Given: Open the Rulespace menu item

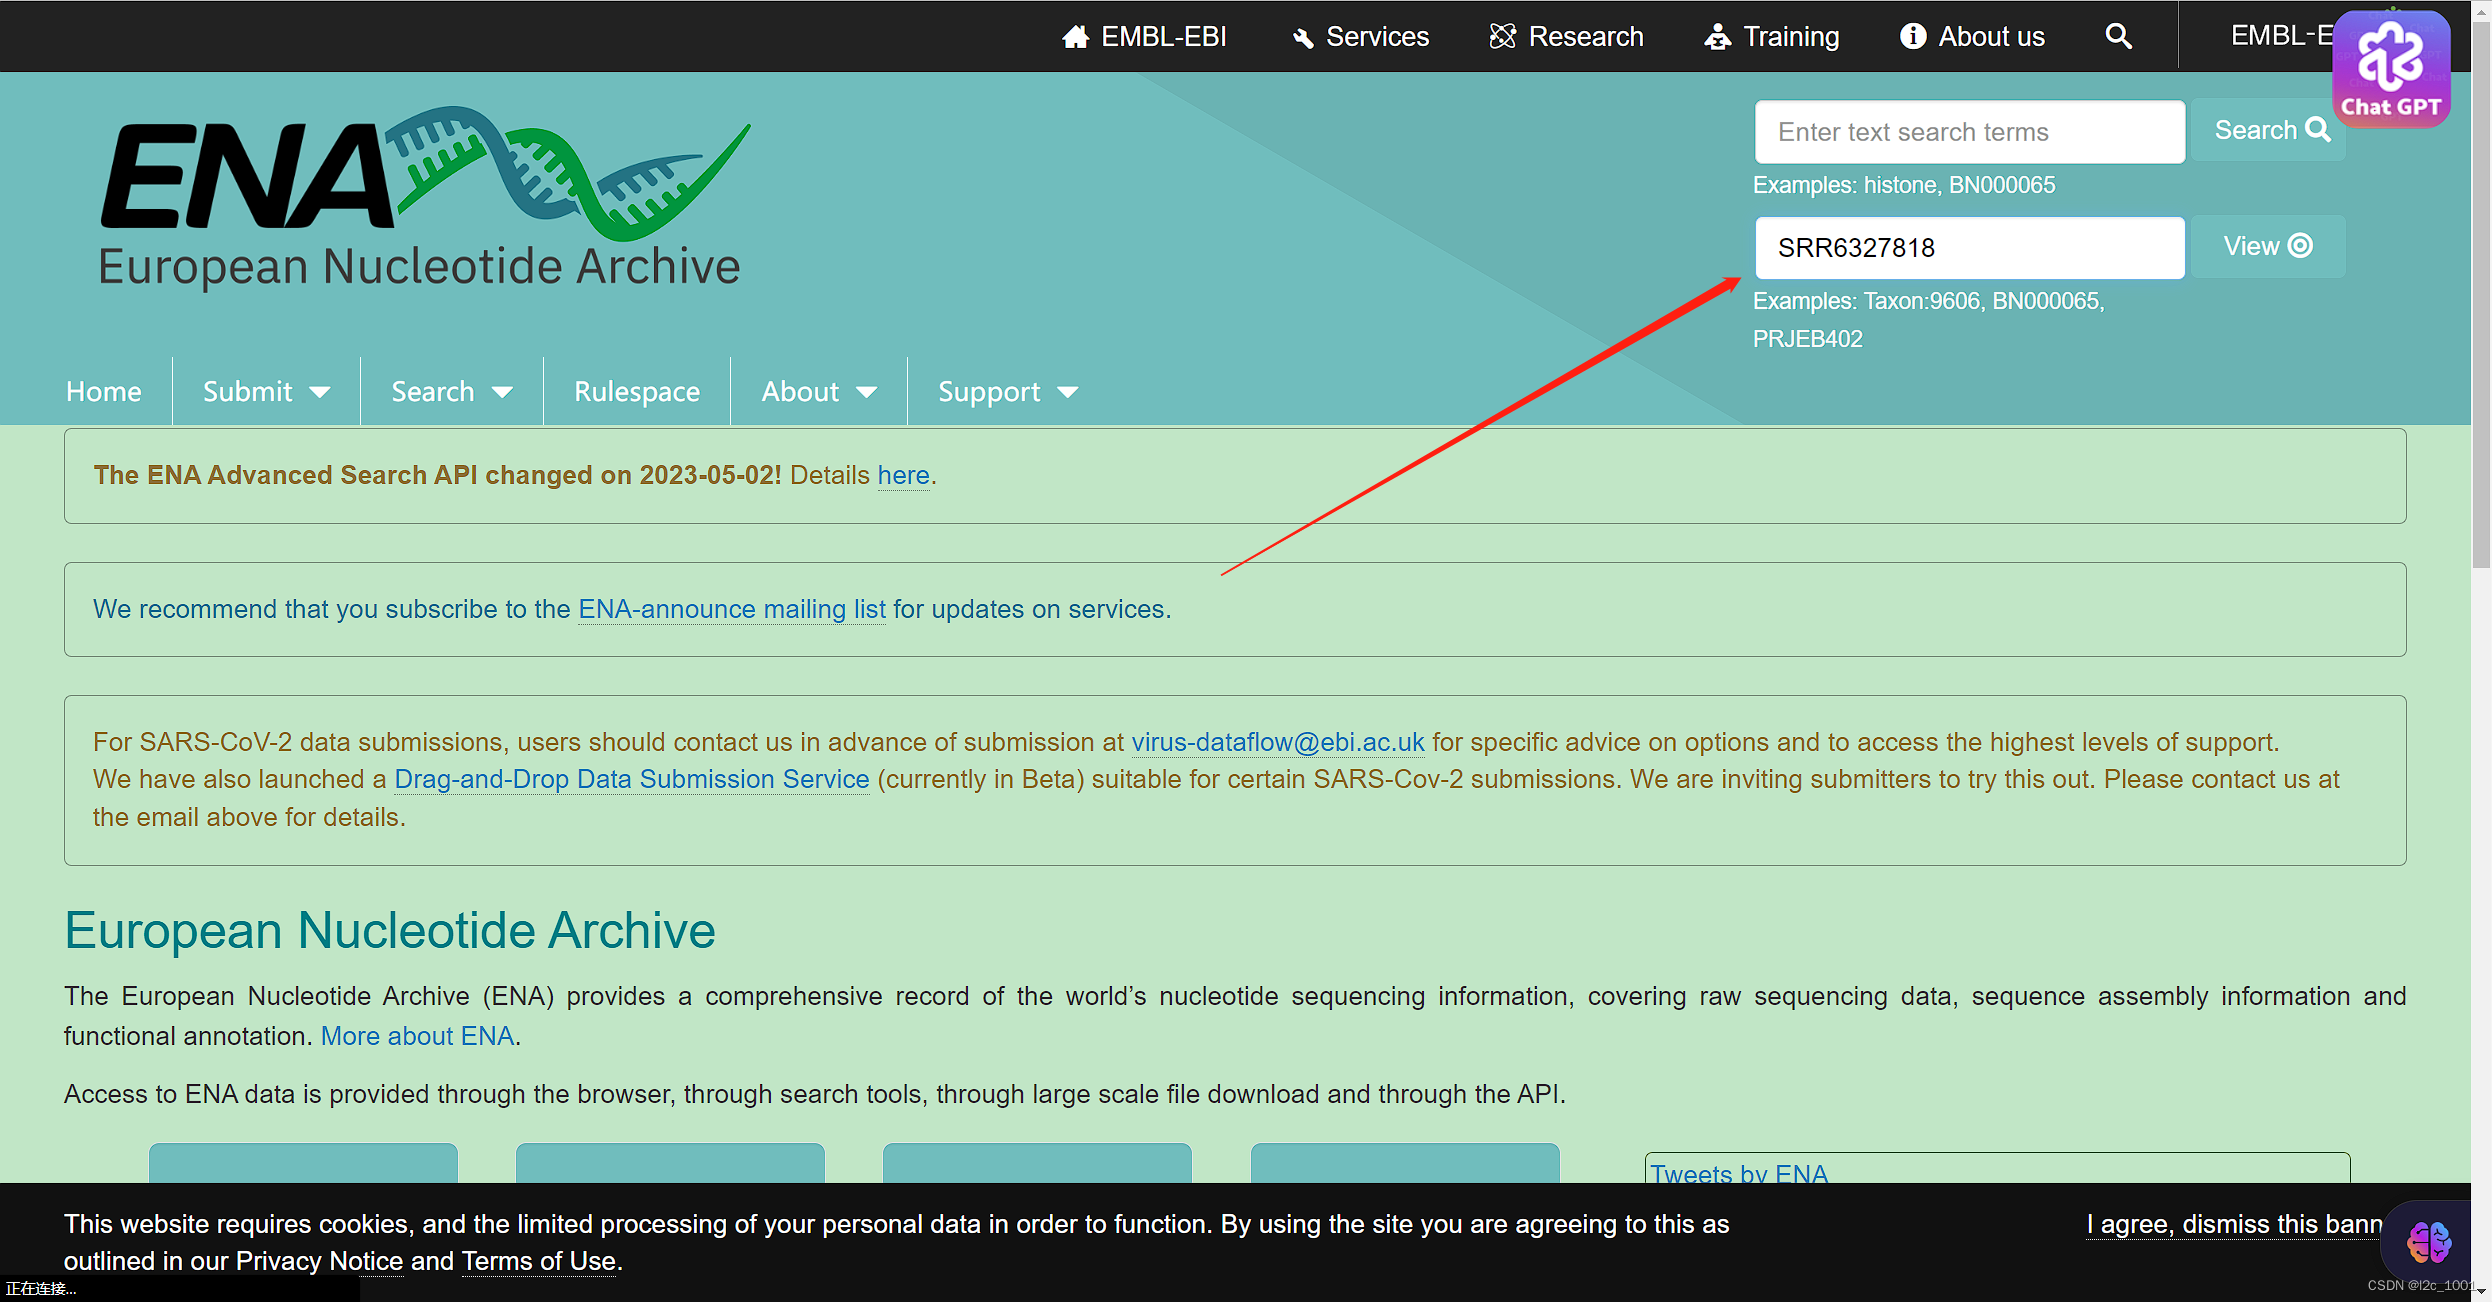Looking at the screenshot, I should point(636,392).
